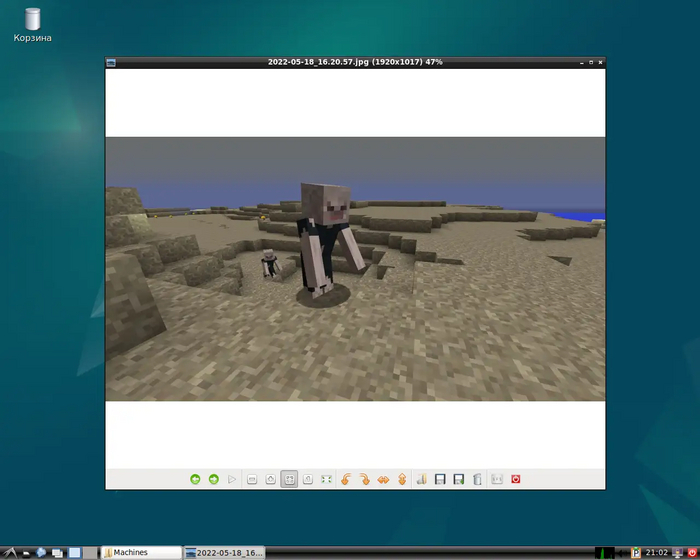Rotate the image counterclockwise
Viewport: 700px width, 560px height.
pos(346,479)
